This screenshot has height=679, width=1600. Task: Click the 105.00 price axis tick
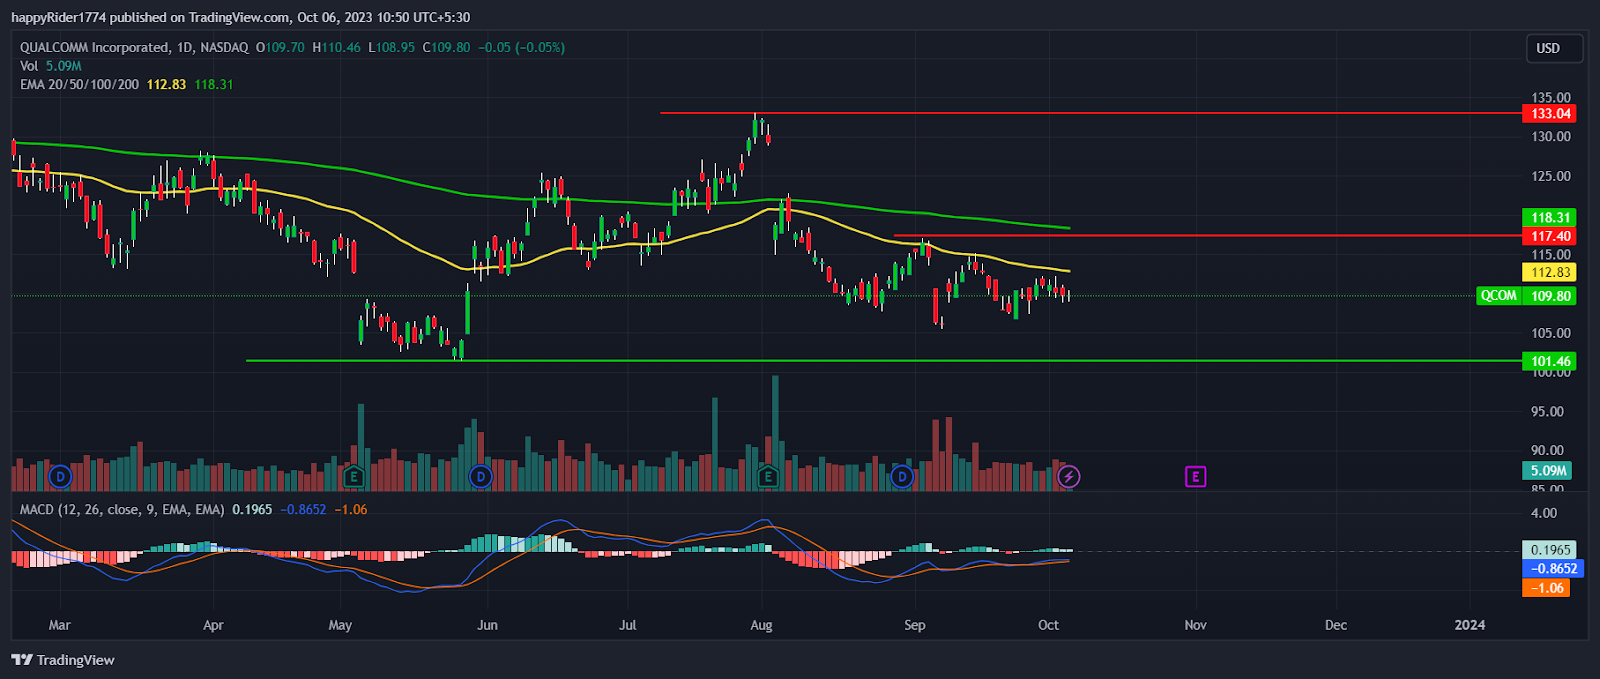(x=1551, y=334)
